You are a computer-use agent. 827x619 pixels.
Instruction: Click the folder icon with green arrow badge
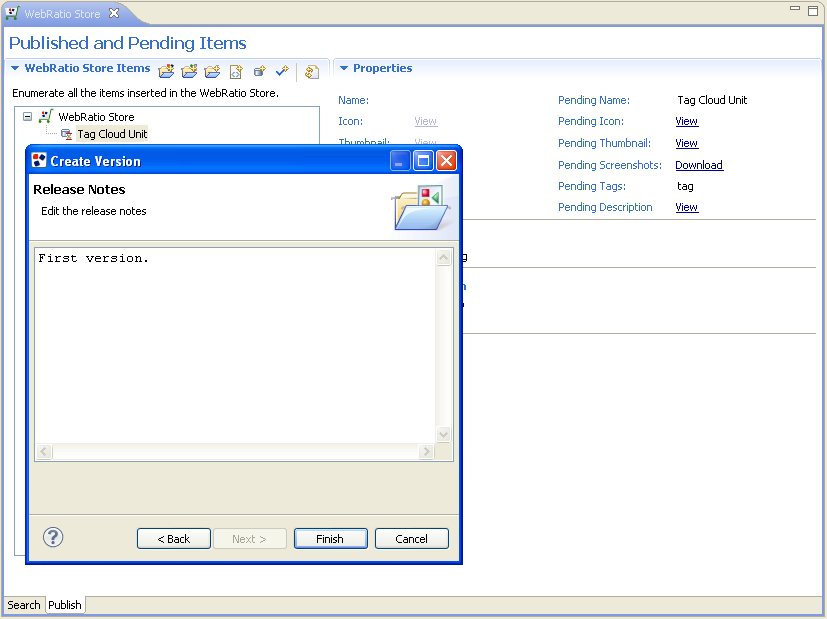[189, 71]
